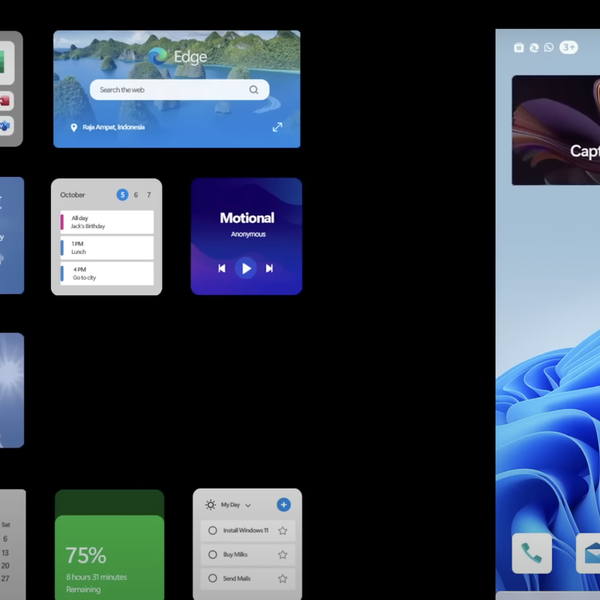This screenshot has width=600, height=600.
Task: Expand the Edge widget with arrow icon
Action: coord(277,127)
